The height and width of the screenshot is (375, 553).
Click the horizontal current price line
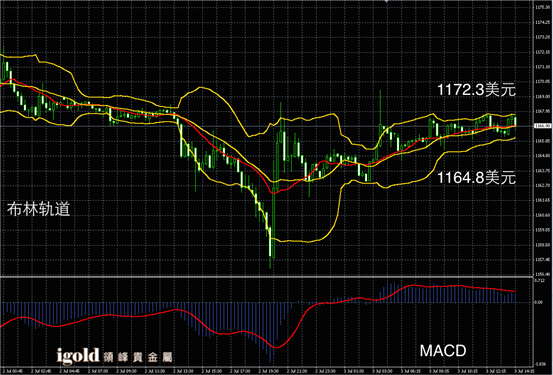coord(266,126)
